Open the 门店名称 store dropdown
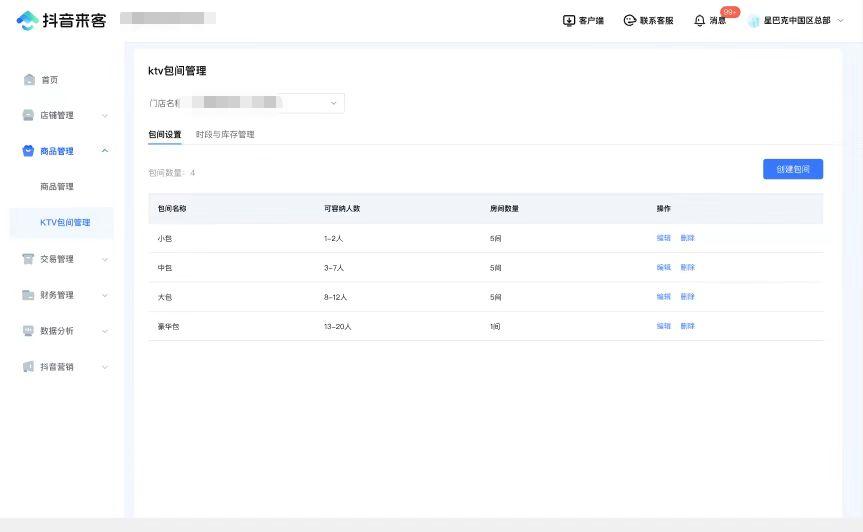The height and width of the screenshot is (532, 863). pyautogui.click(x=333, y=103)
